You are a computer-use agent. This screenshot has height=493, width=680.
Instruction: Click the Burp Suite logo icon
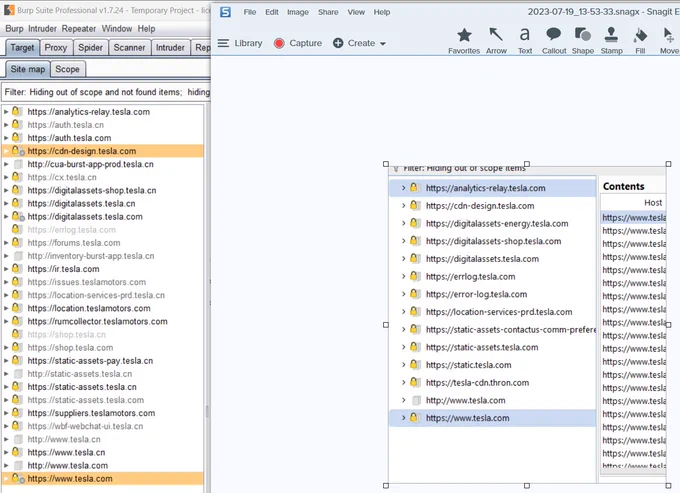point(9,10)
